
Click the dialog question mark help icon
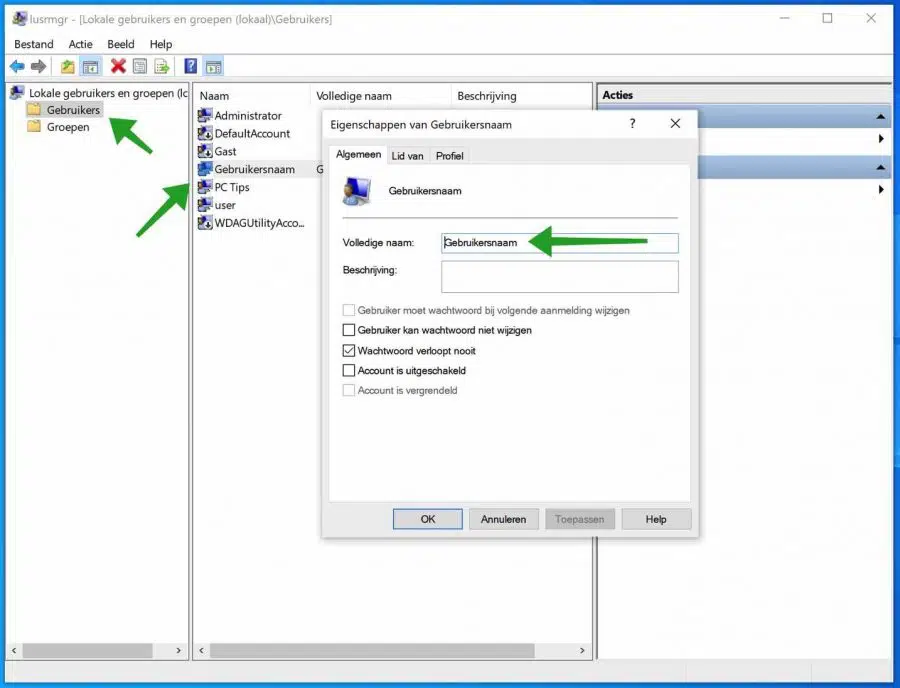(633, 123)
